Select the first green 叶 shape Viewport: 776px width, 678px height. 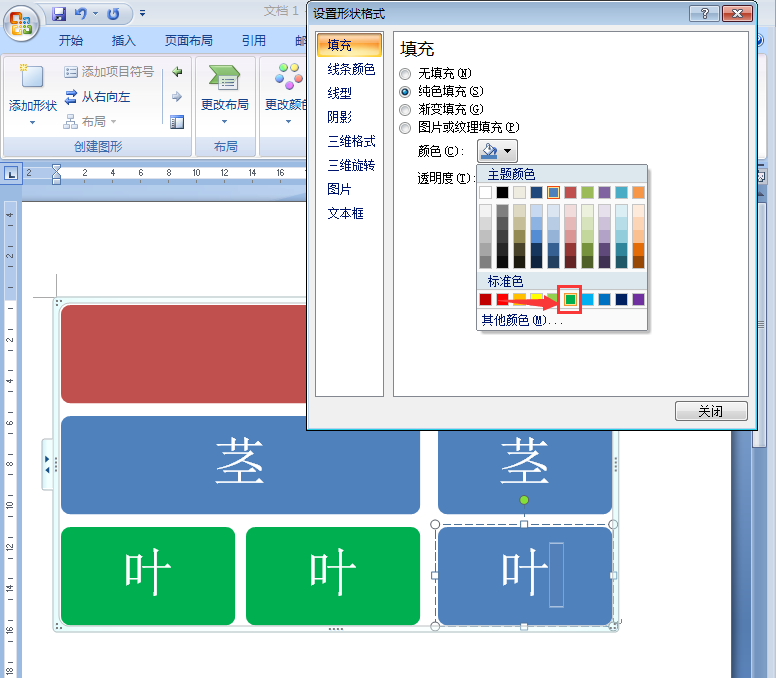point(148,576)
